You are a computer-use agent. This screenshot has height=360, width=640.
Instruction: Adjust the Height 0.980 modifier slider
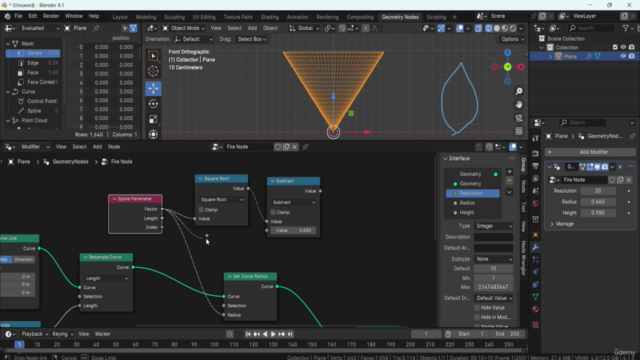tap(598, 213)
